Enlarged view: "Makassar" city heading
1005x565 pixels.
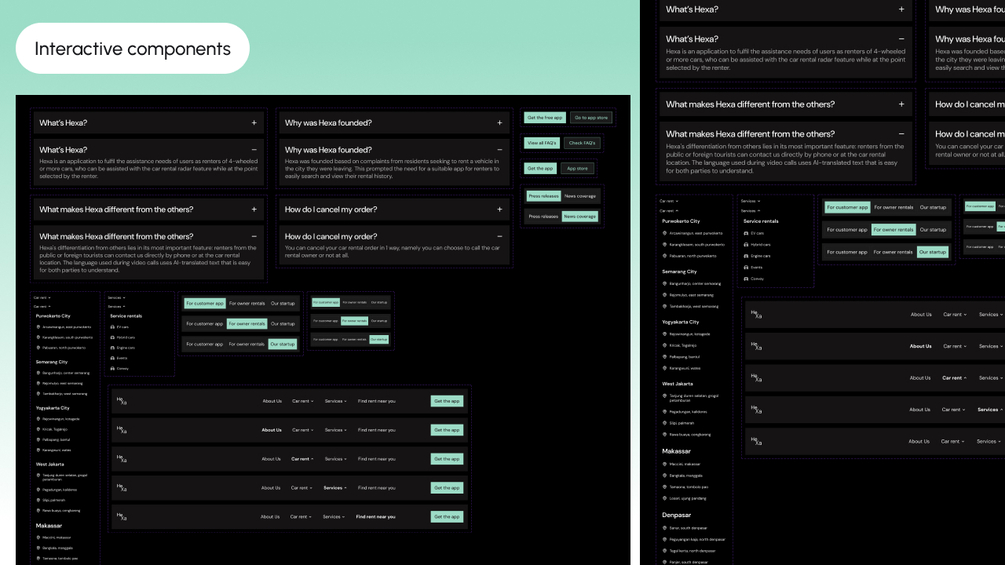click(x=676, y=451)
